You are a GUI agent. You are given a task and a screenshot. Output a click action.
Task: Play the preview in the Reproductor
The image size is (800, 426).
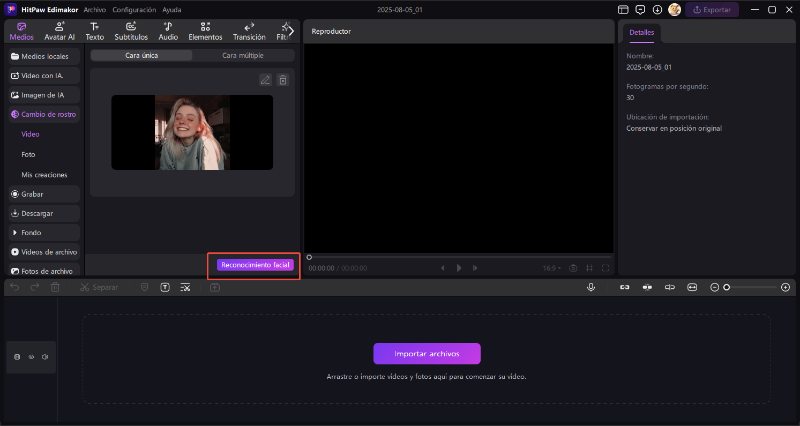pos(459,268)
